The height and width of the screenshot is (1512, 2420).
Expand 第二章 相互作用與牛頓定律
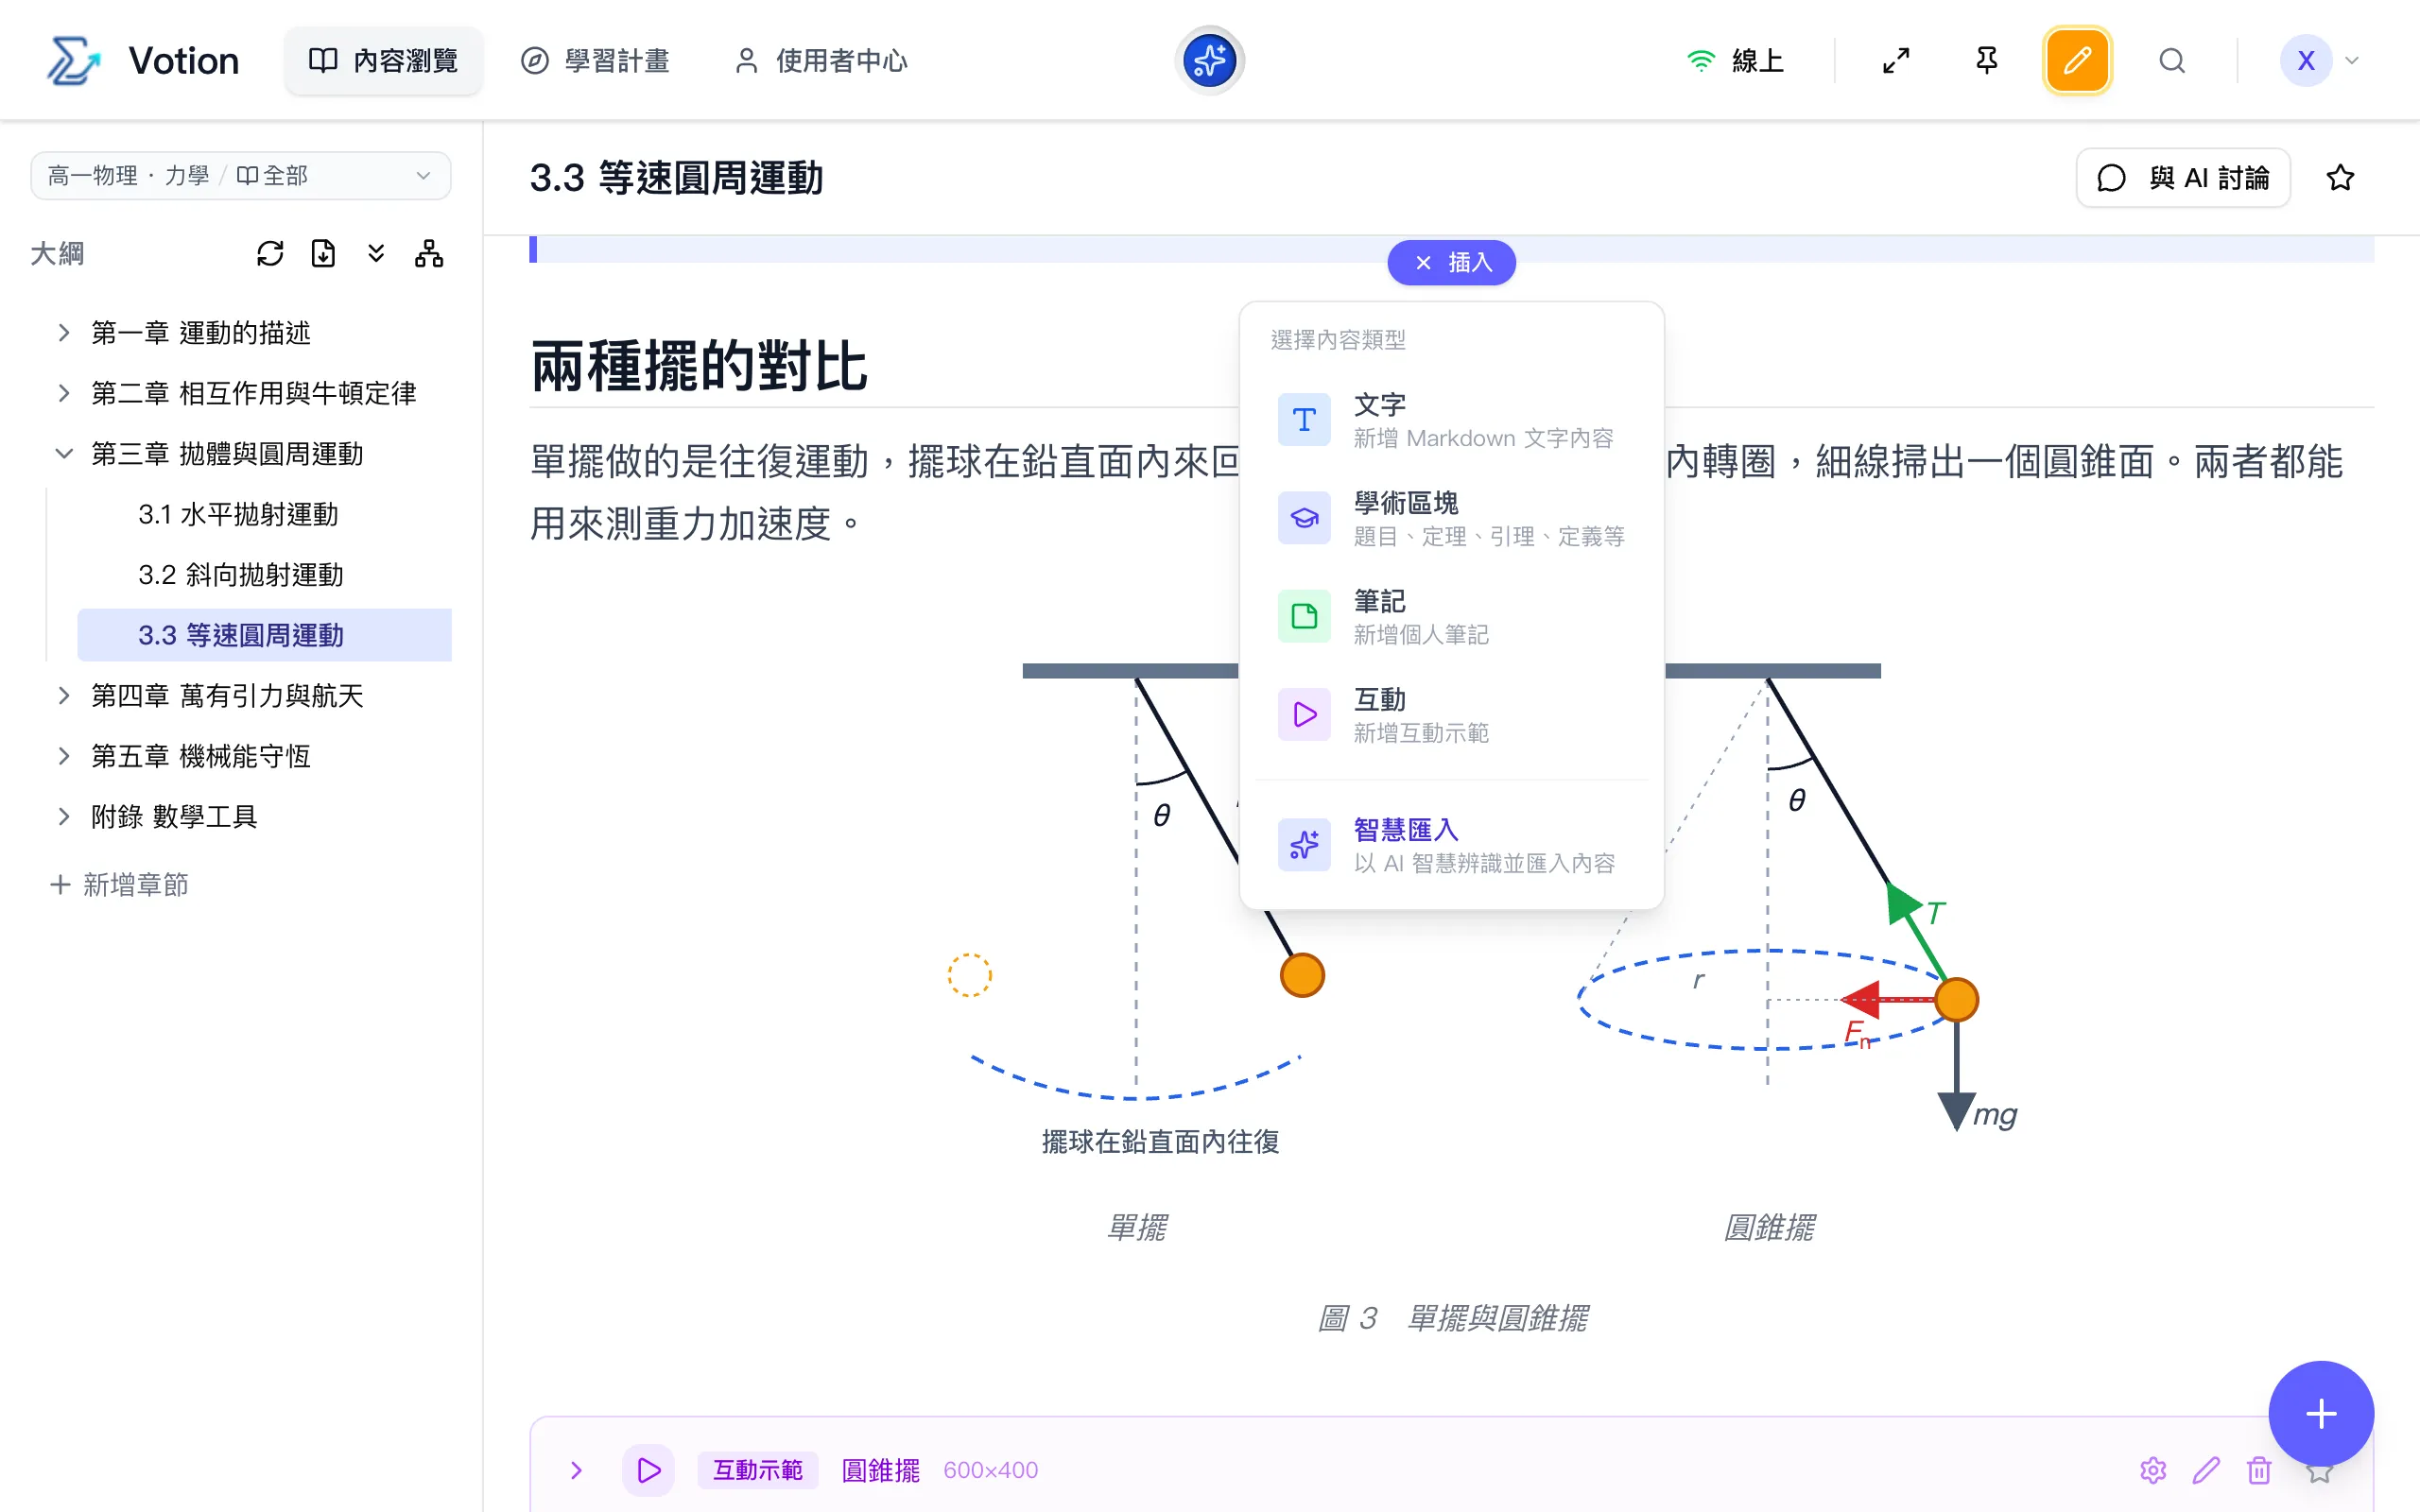point(64,393)
